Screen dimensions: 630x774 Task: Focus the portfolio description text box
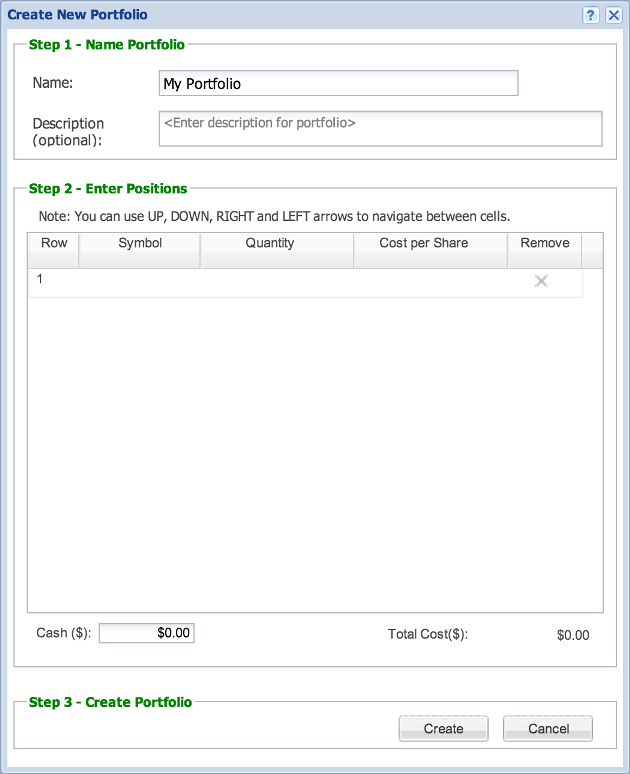(380, 128)
